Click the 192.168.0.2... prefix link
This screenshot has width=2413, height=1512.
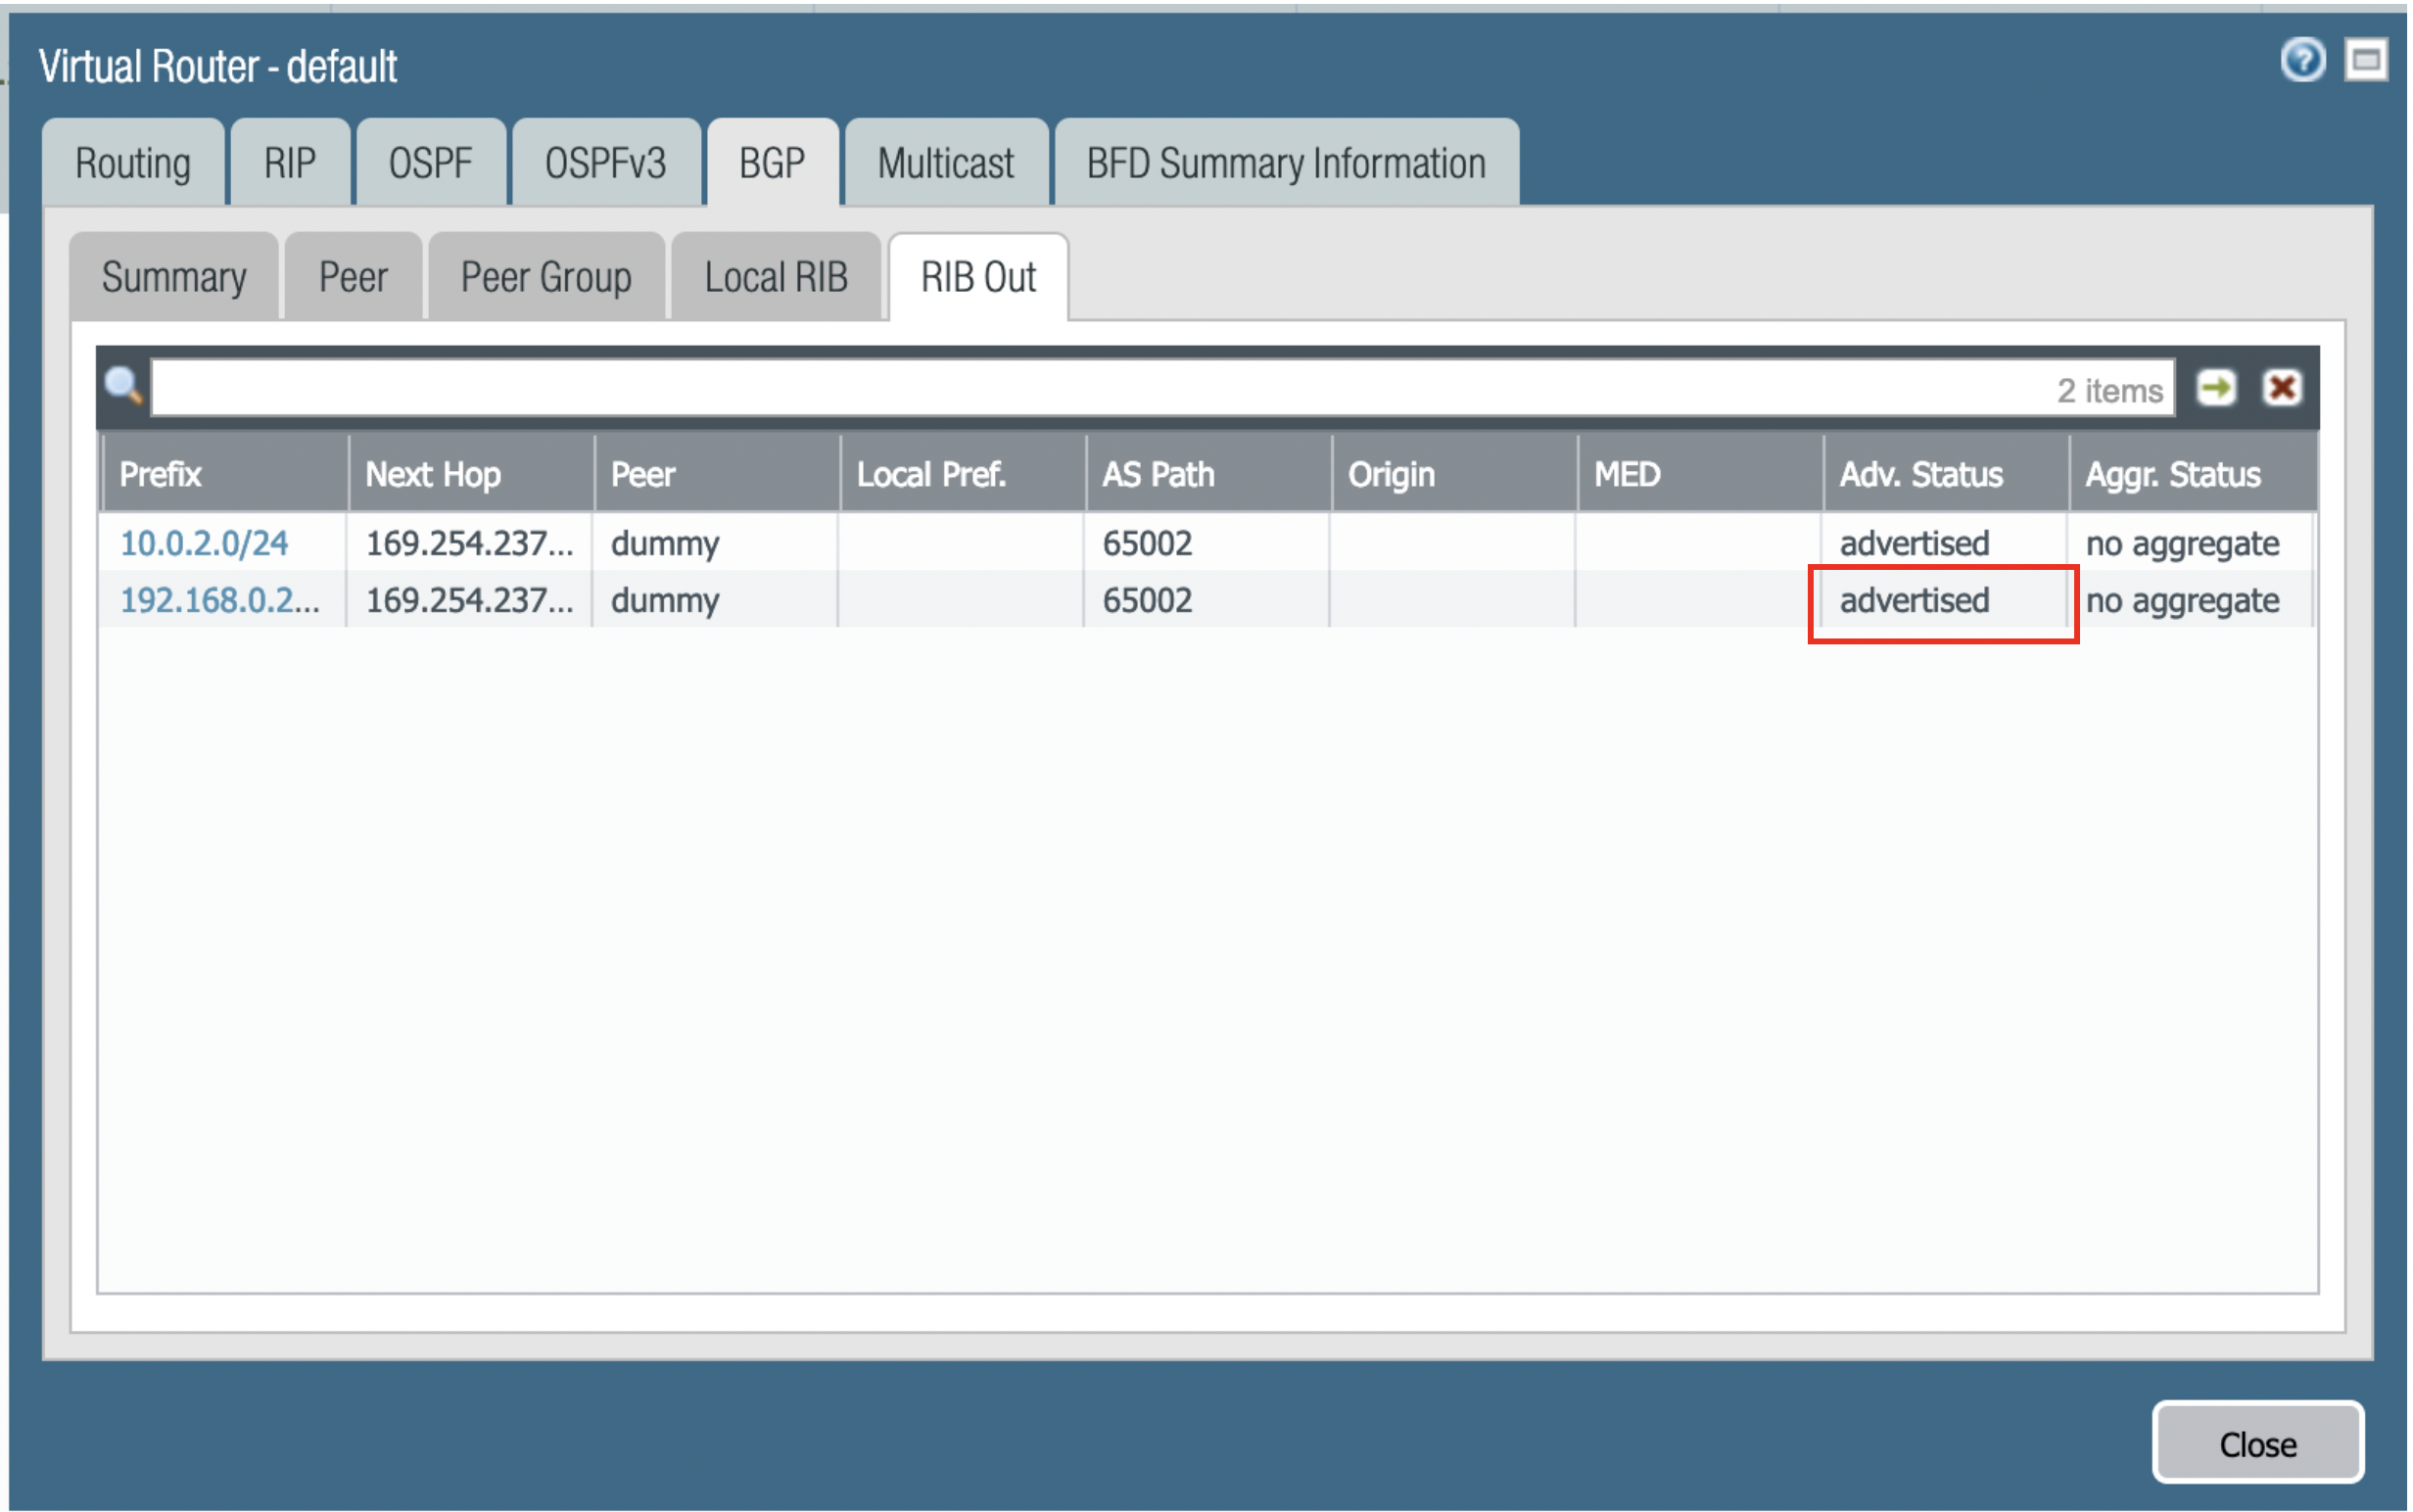point(220,600)
